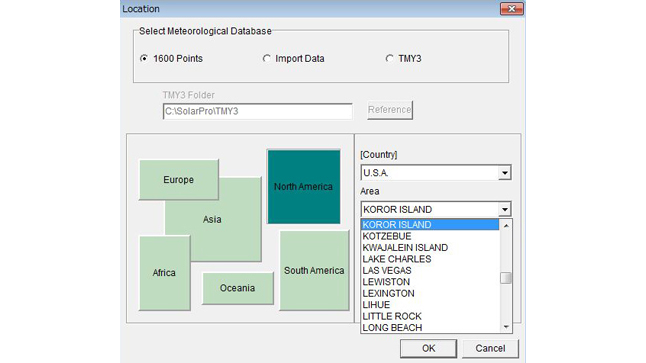The width and height of the screenshot is (646, 363).
Task: Choose KWAJALEIN ISLAND from the list
Action: [x=430, y=248]
